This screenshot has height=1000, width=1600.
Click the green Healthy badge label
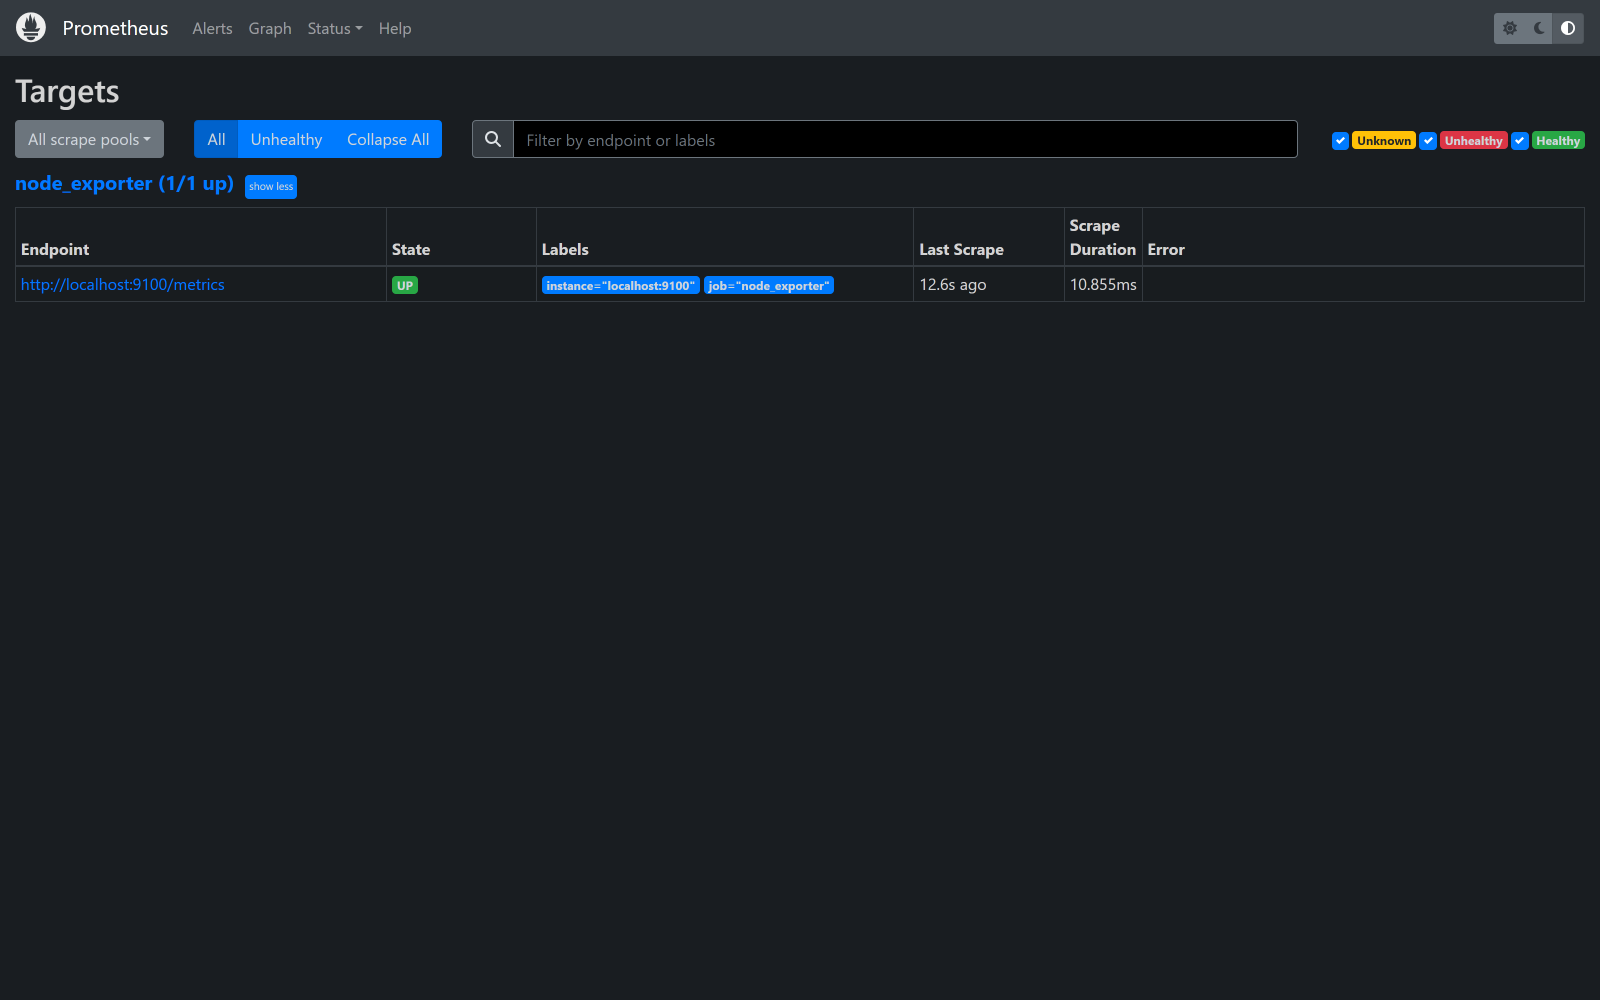[1558, 141]
